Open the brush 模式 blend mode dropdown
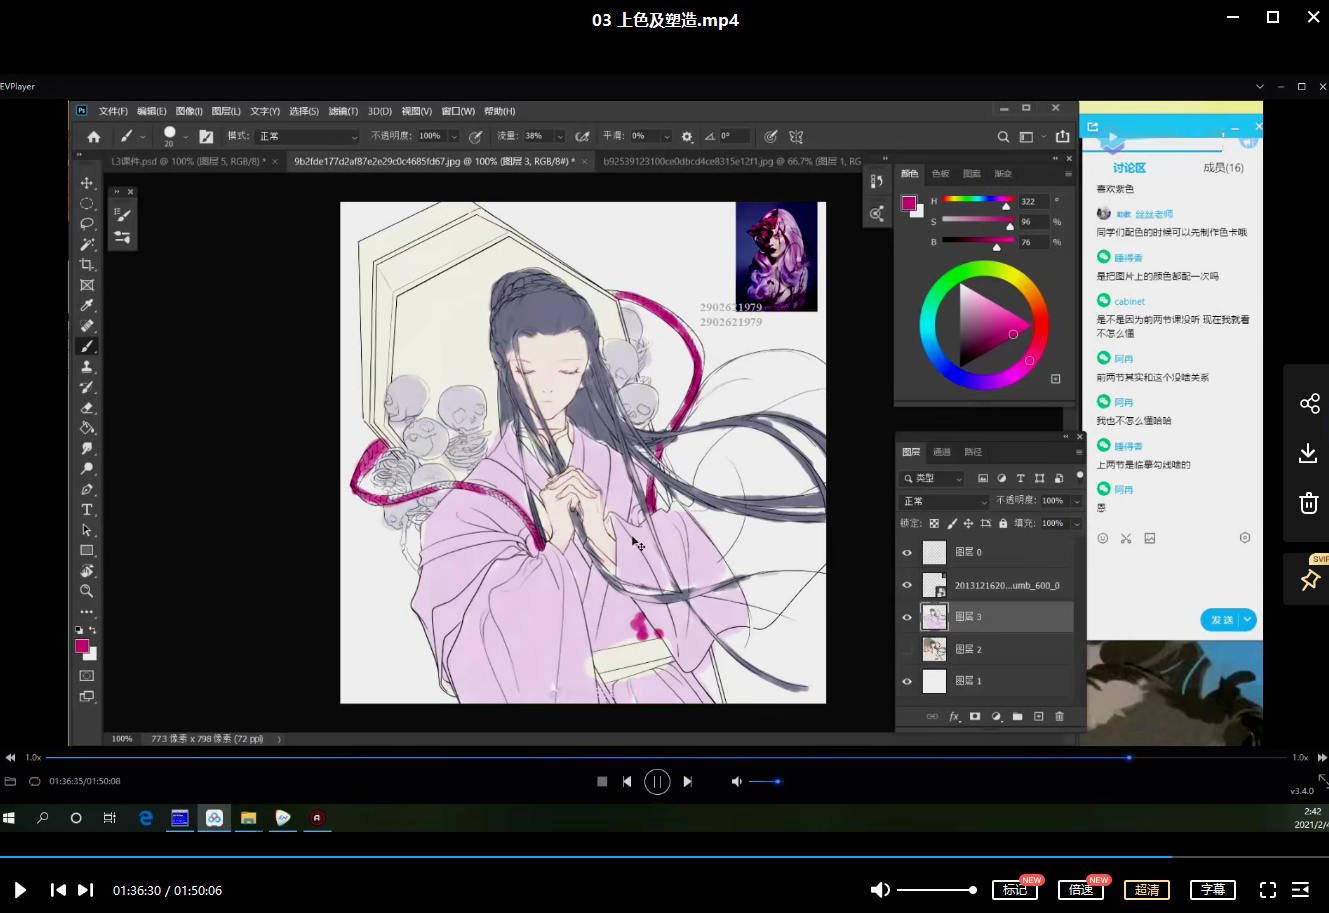1329x913 pixels. (x=306, y=136)
